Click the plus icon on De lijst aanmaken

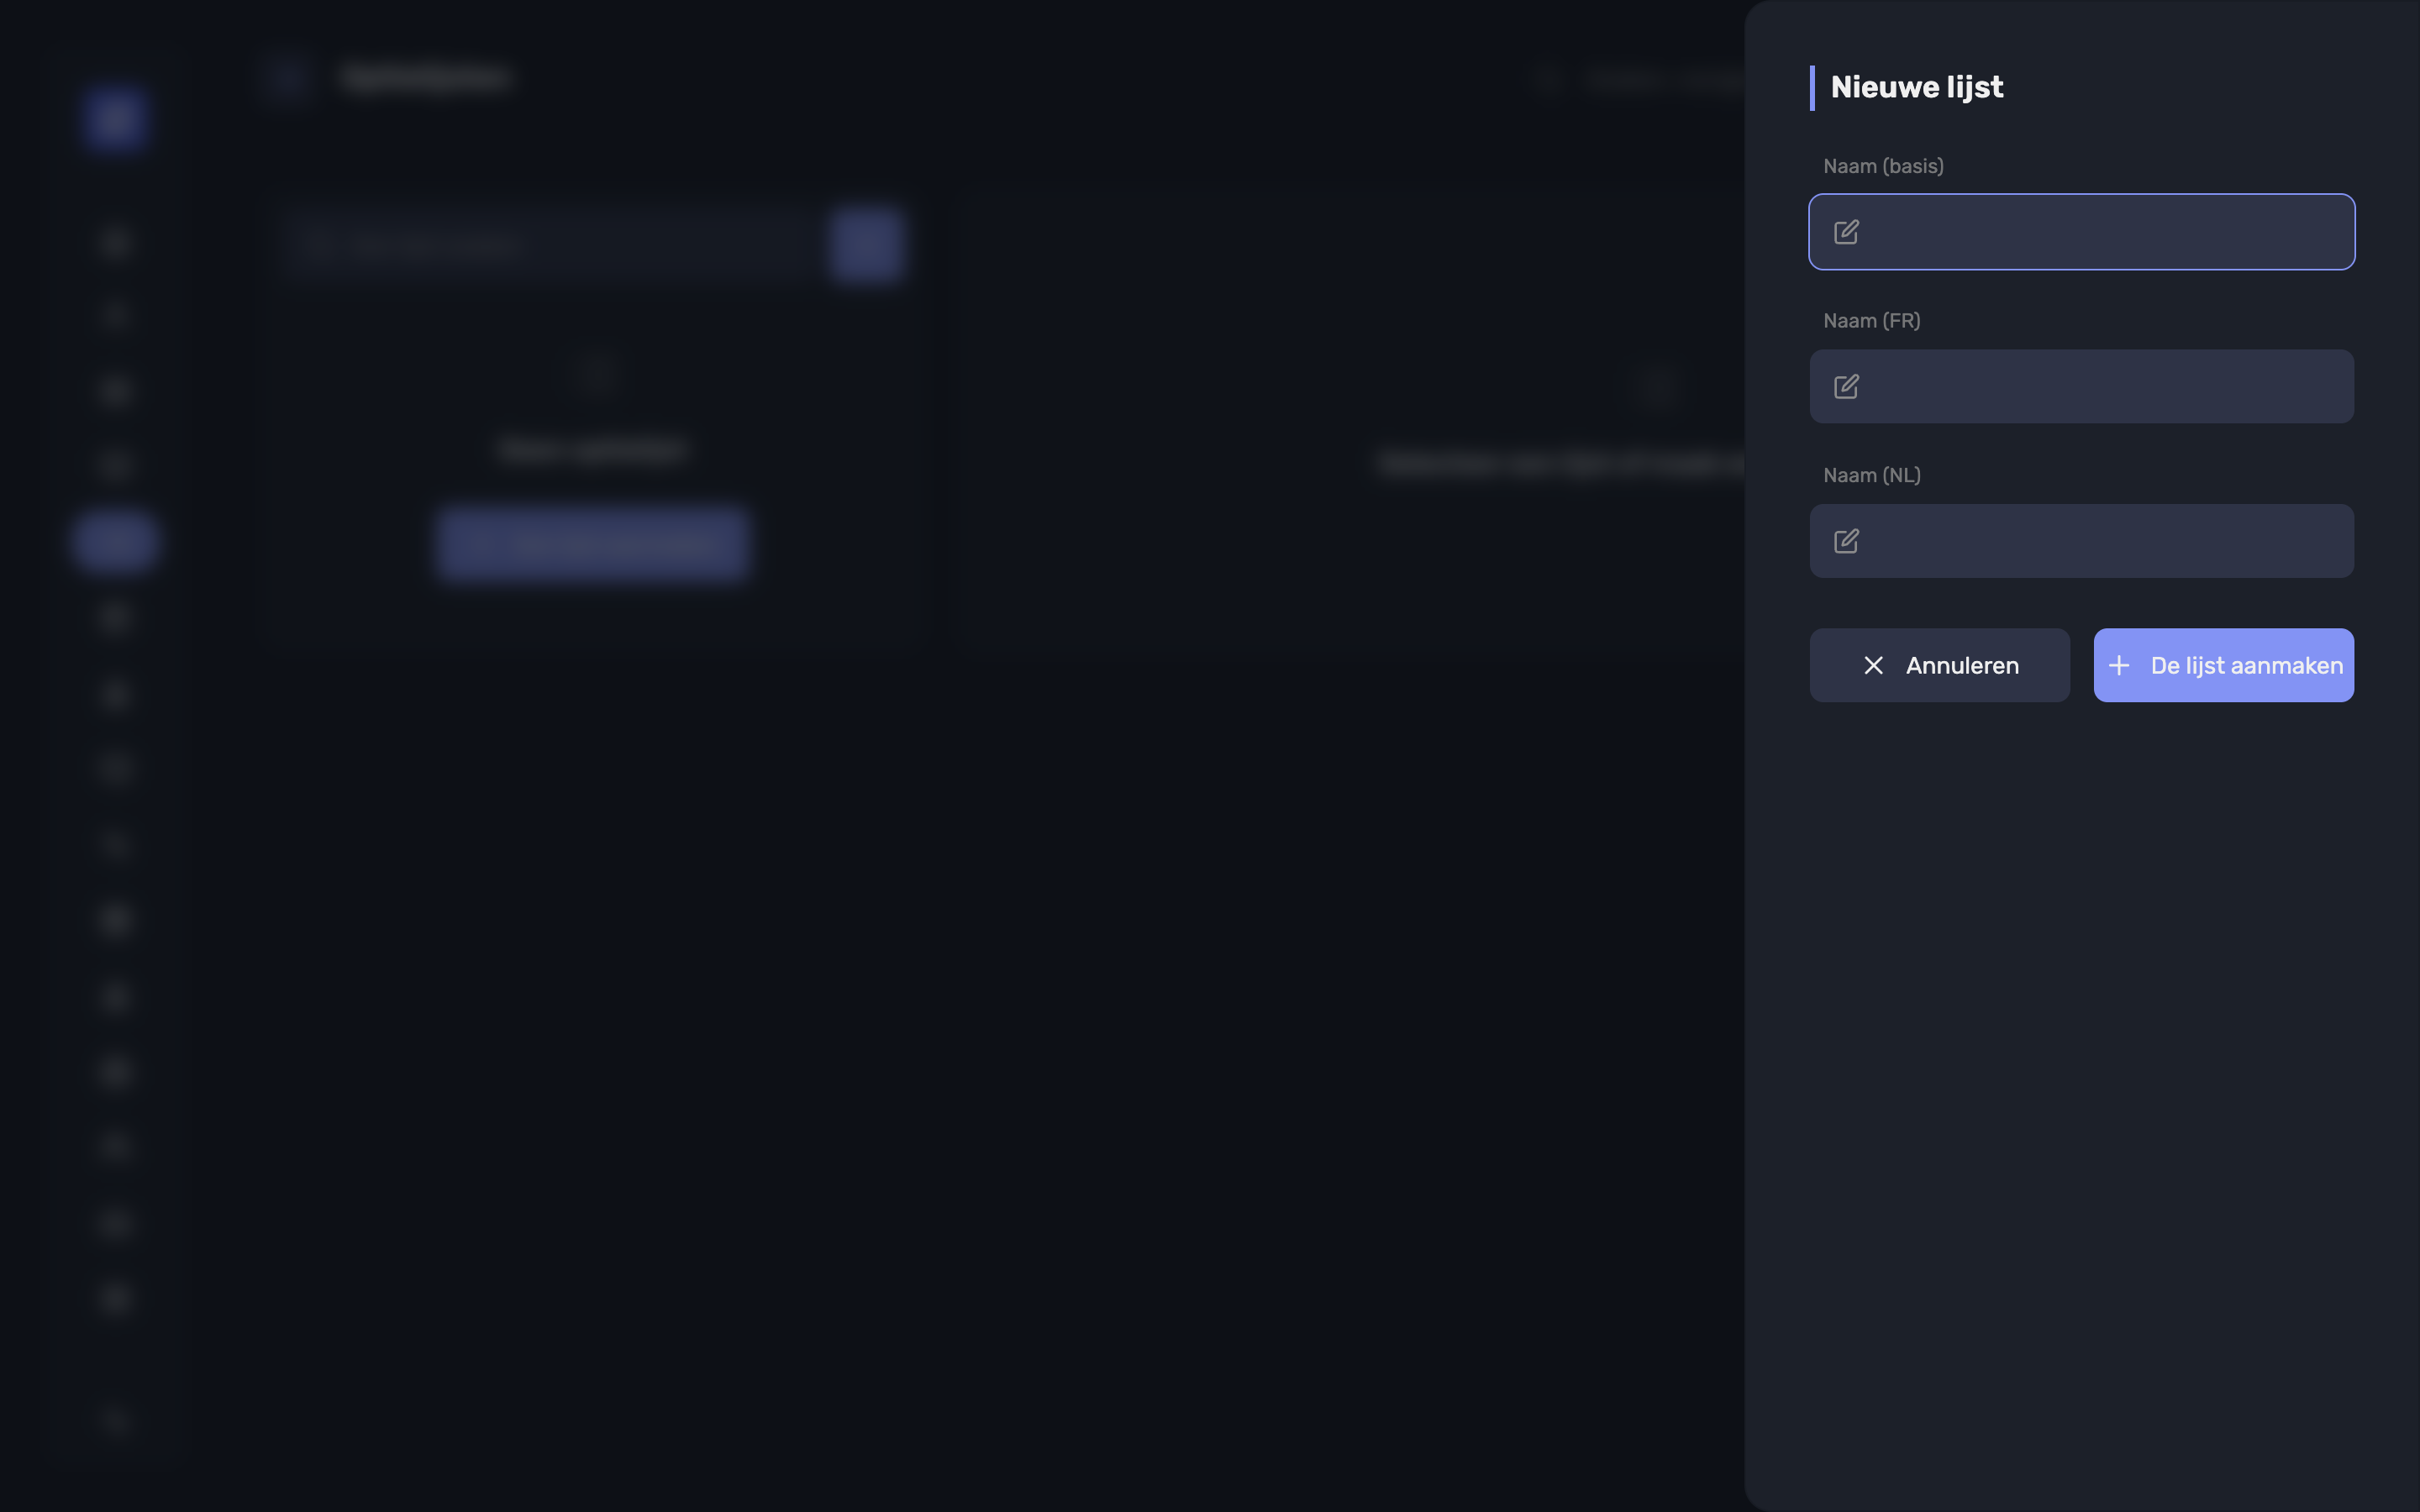(2118, 665)
